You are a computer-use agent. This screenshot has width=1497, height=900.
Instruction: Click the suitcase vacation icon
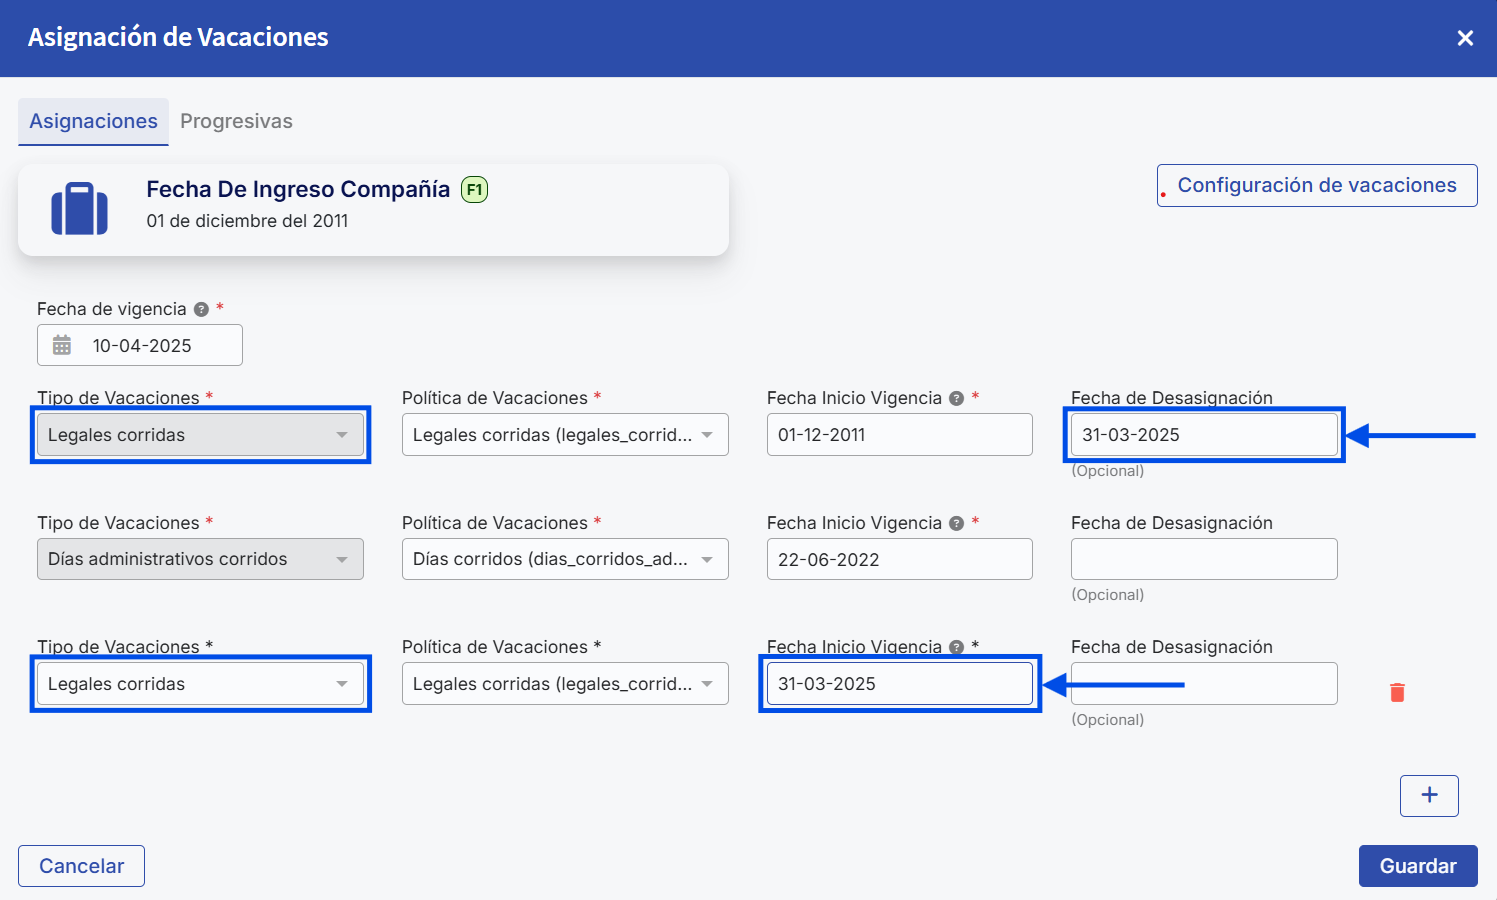pos(79,208)
